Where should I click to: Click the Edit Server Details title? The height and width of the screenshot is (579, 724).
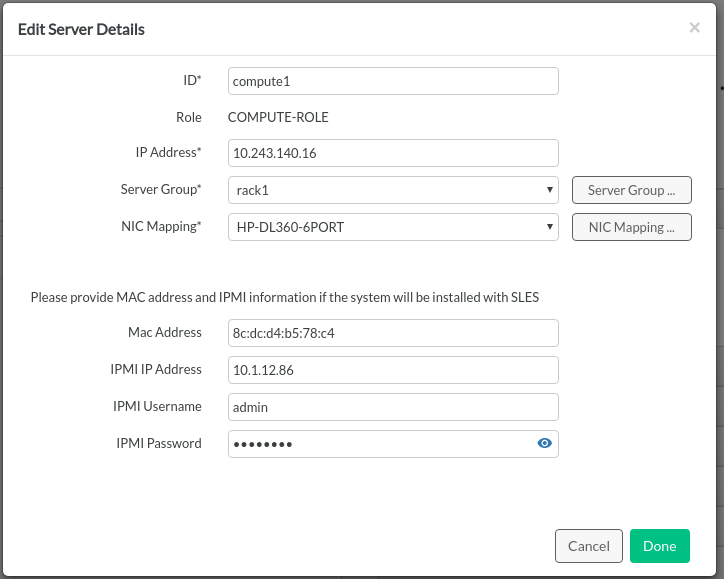click(x=82, y=29)
